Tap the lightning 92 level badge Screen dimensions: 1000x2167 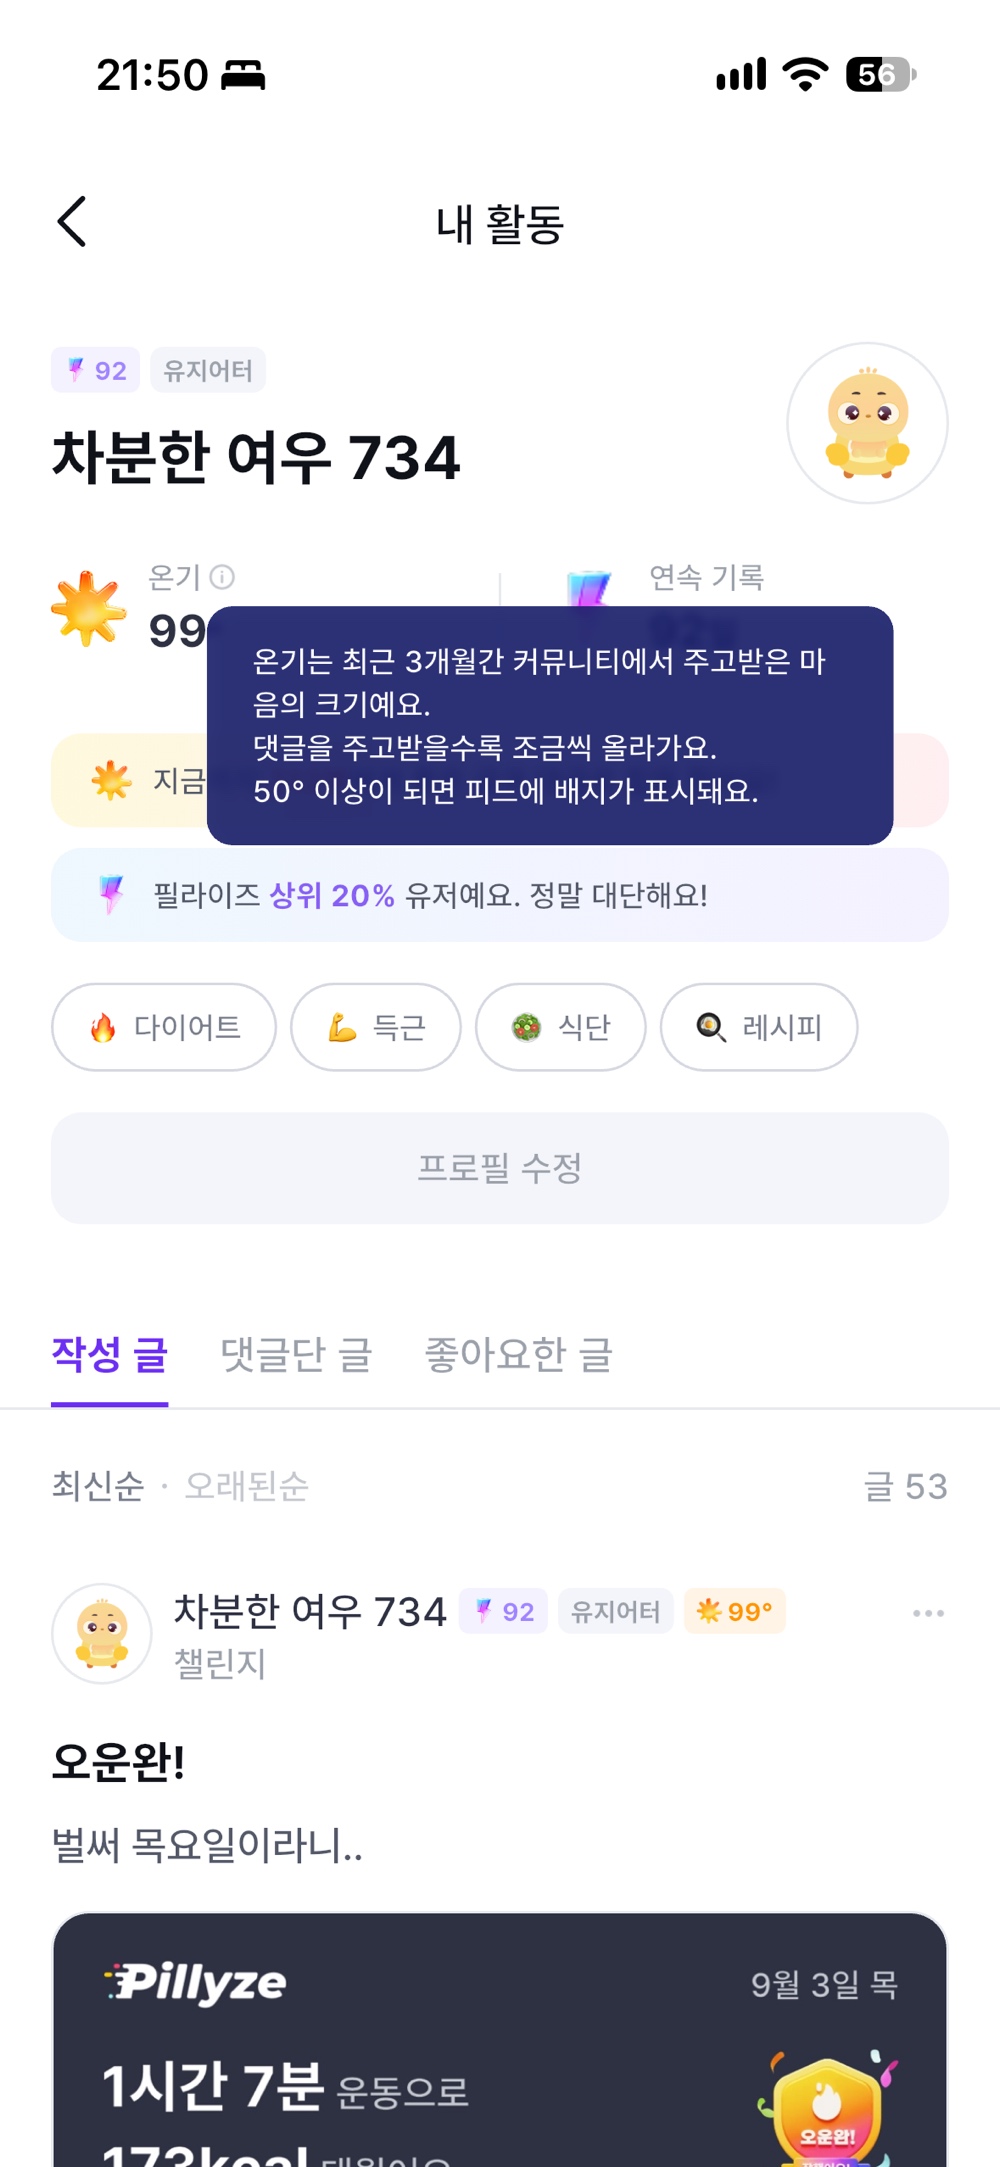(96, 370)
